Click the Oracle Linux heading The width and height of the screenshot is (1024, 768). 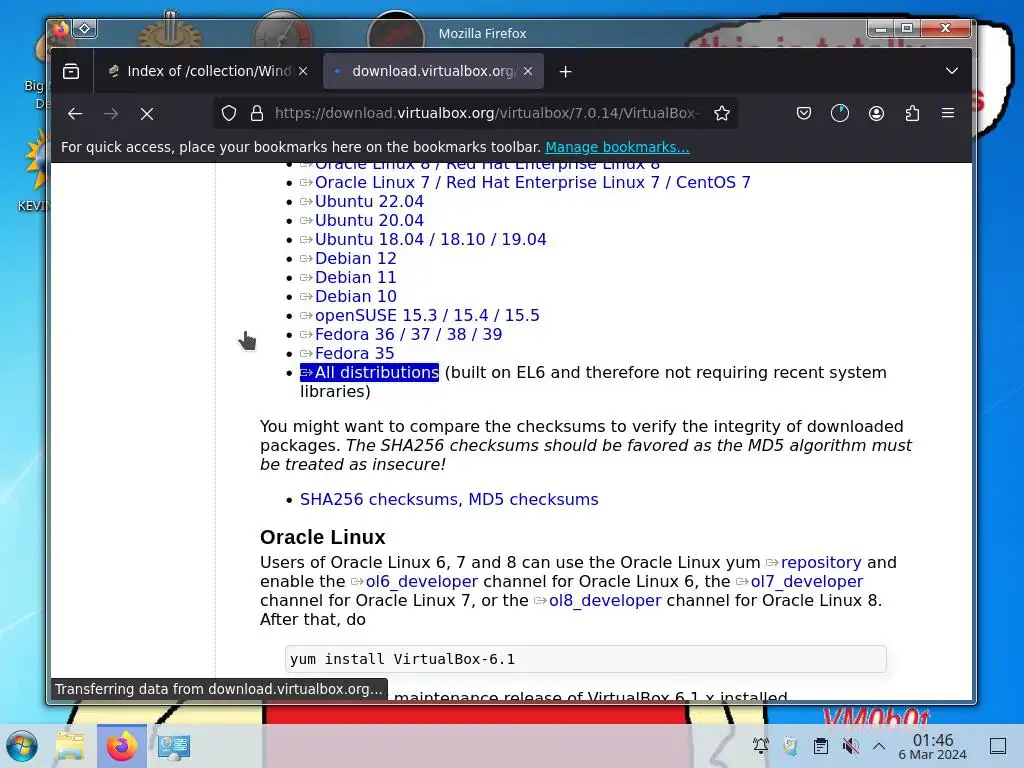pos(323,537)
